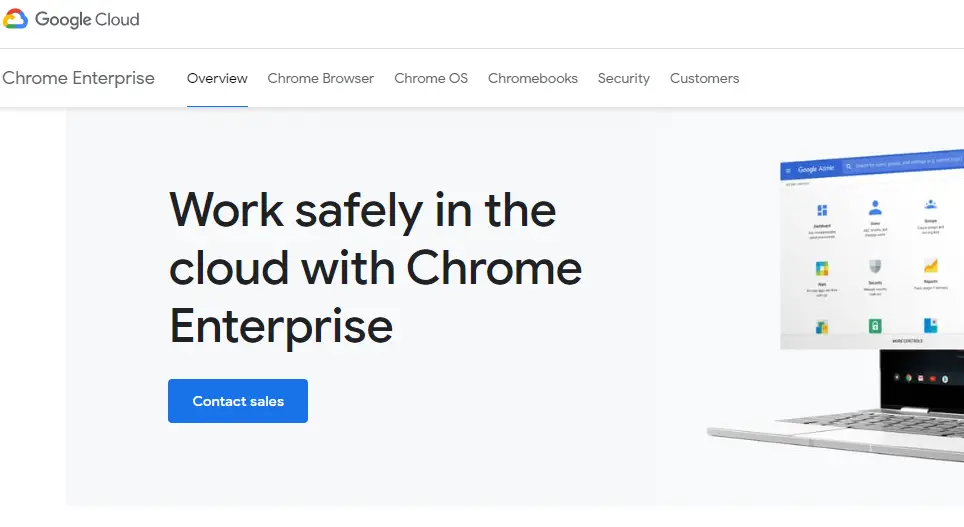Open the Chrome Enterprise product home link
This screenshot has width=964, height=527.
(78, 78)
